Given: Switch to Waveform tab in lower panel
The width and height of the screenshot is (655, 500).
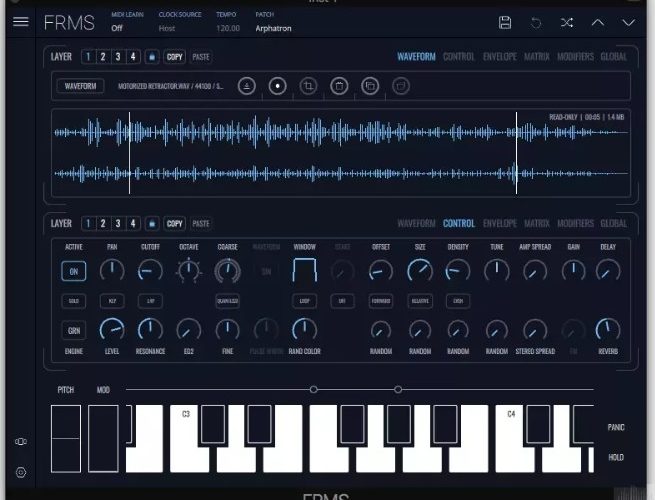Looking at the screenshot, I should click(416, 223).
